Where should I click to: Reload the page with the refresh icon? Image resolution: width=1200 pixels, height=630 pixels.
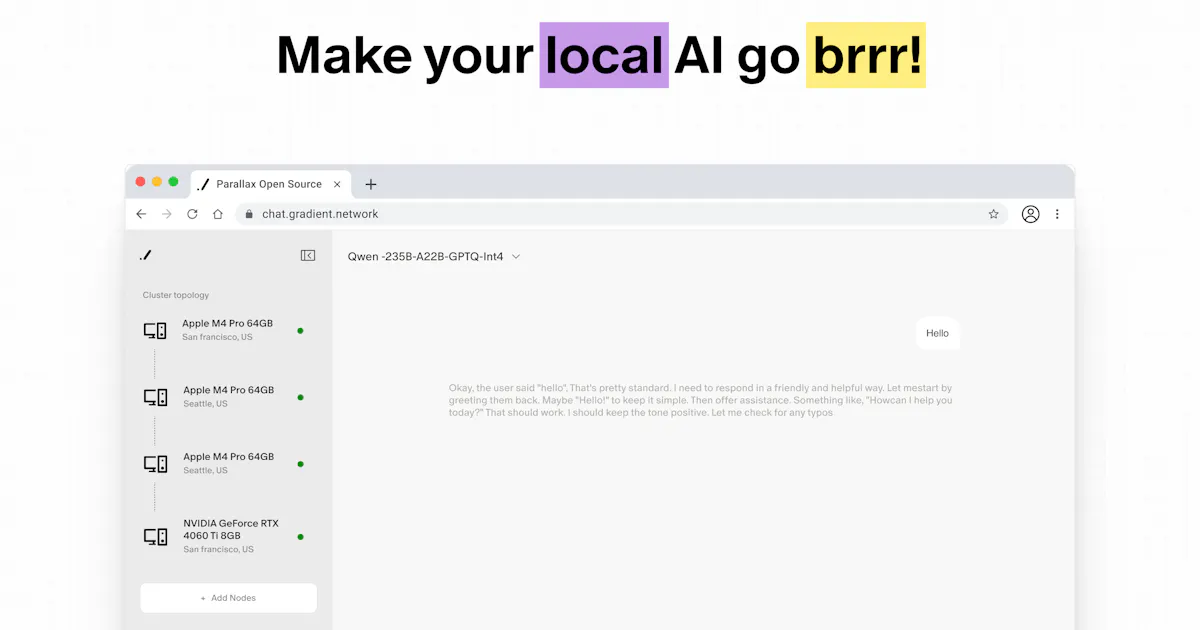[x=192, y=214]
